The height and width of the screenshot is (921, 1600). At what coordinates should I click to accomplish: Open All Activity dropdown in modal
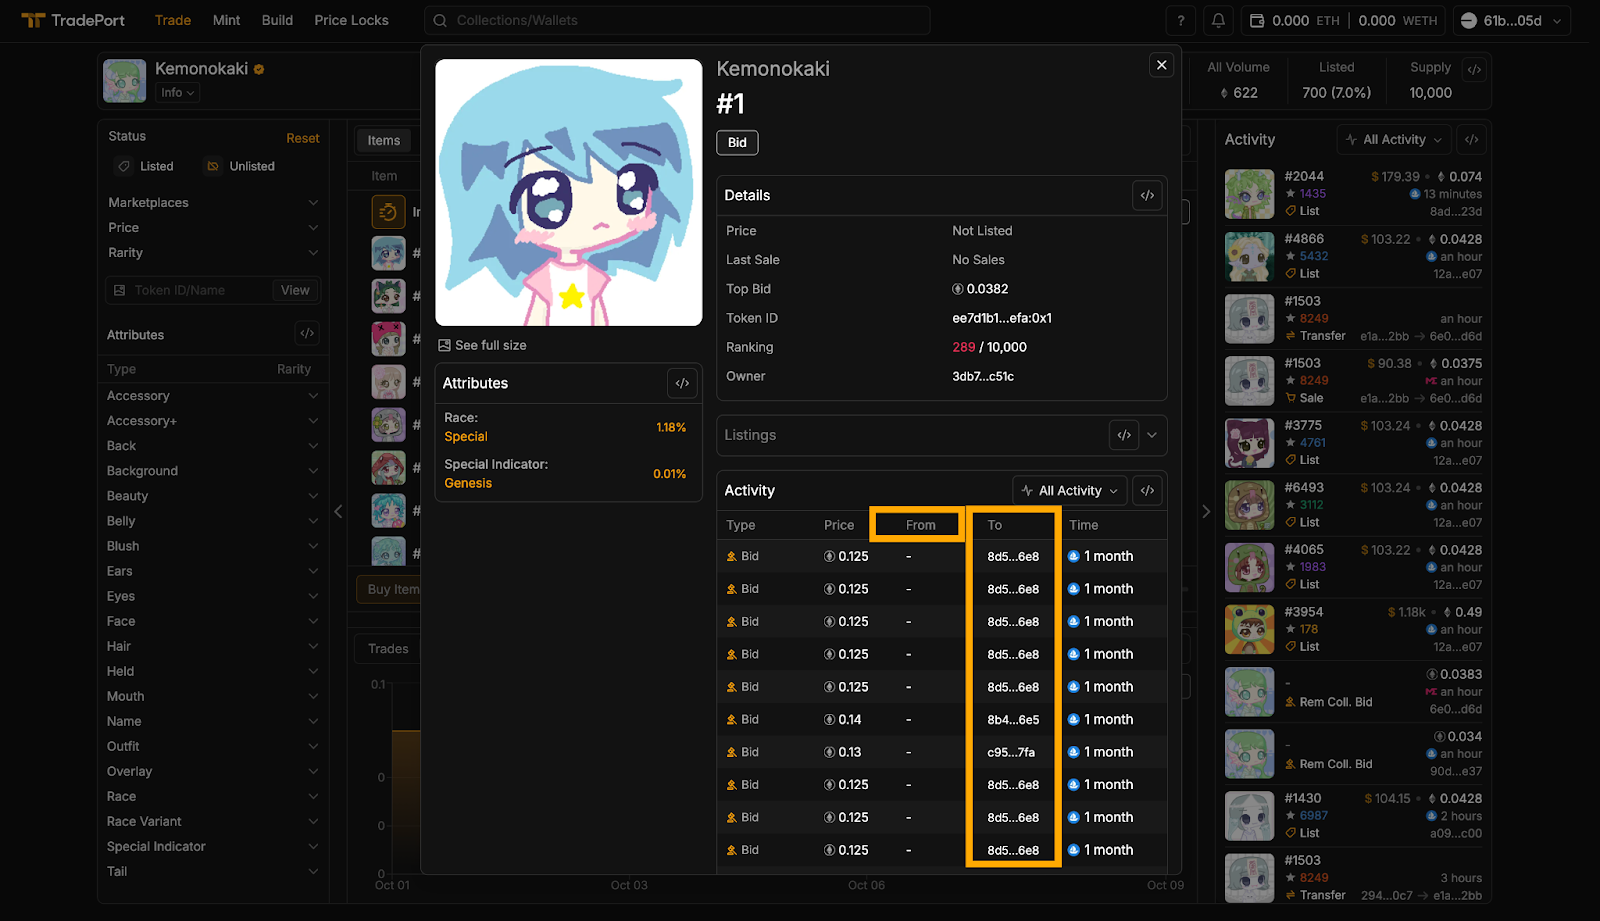pyautogui.click(x=1070, y=490)
